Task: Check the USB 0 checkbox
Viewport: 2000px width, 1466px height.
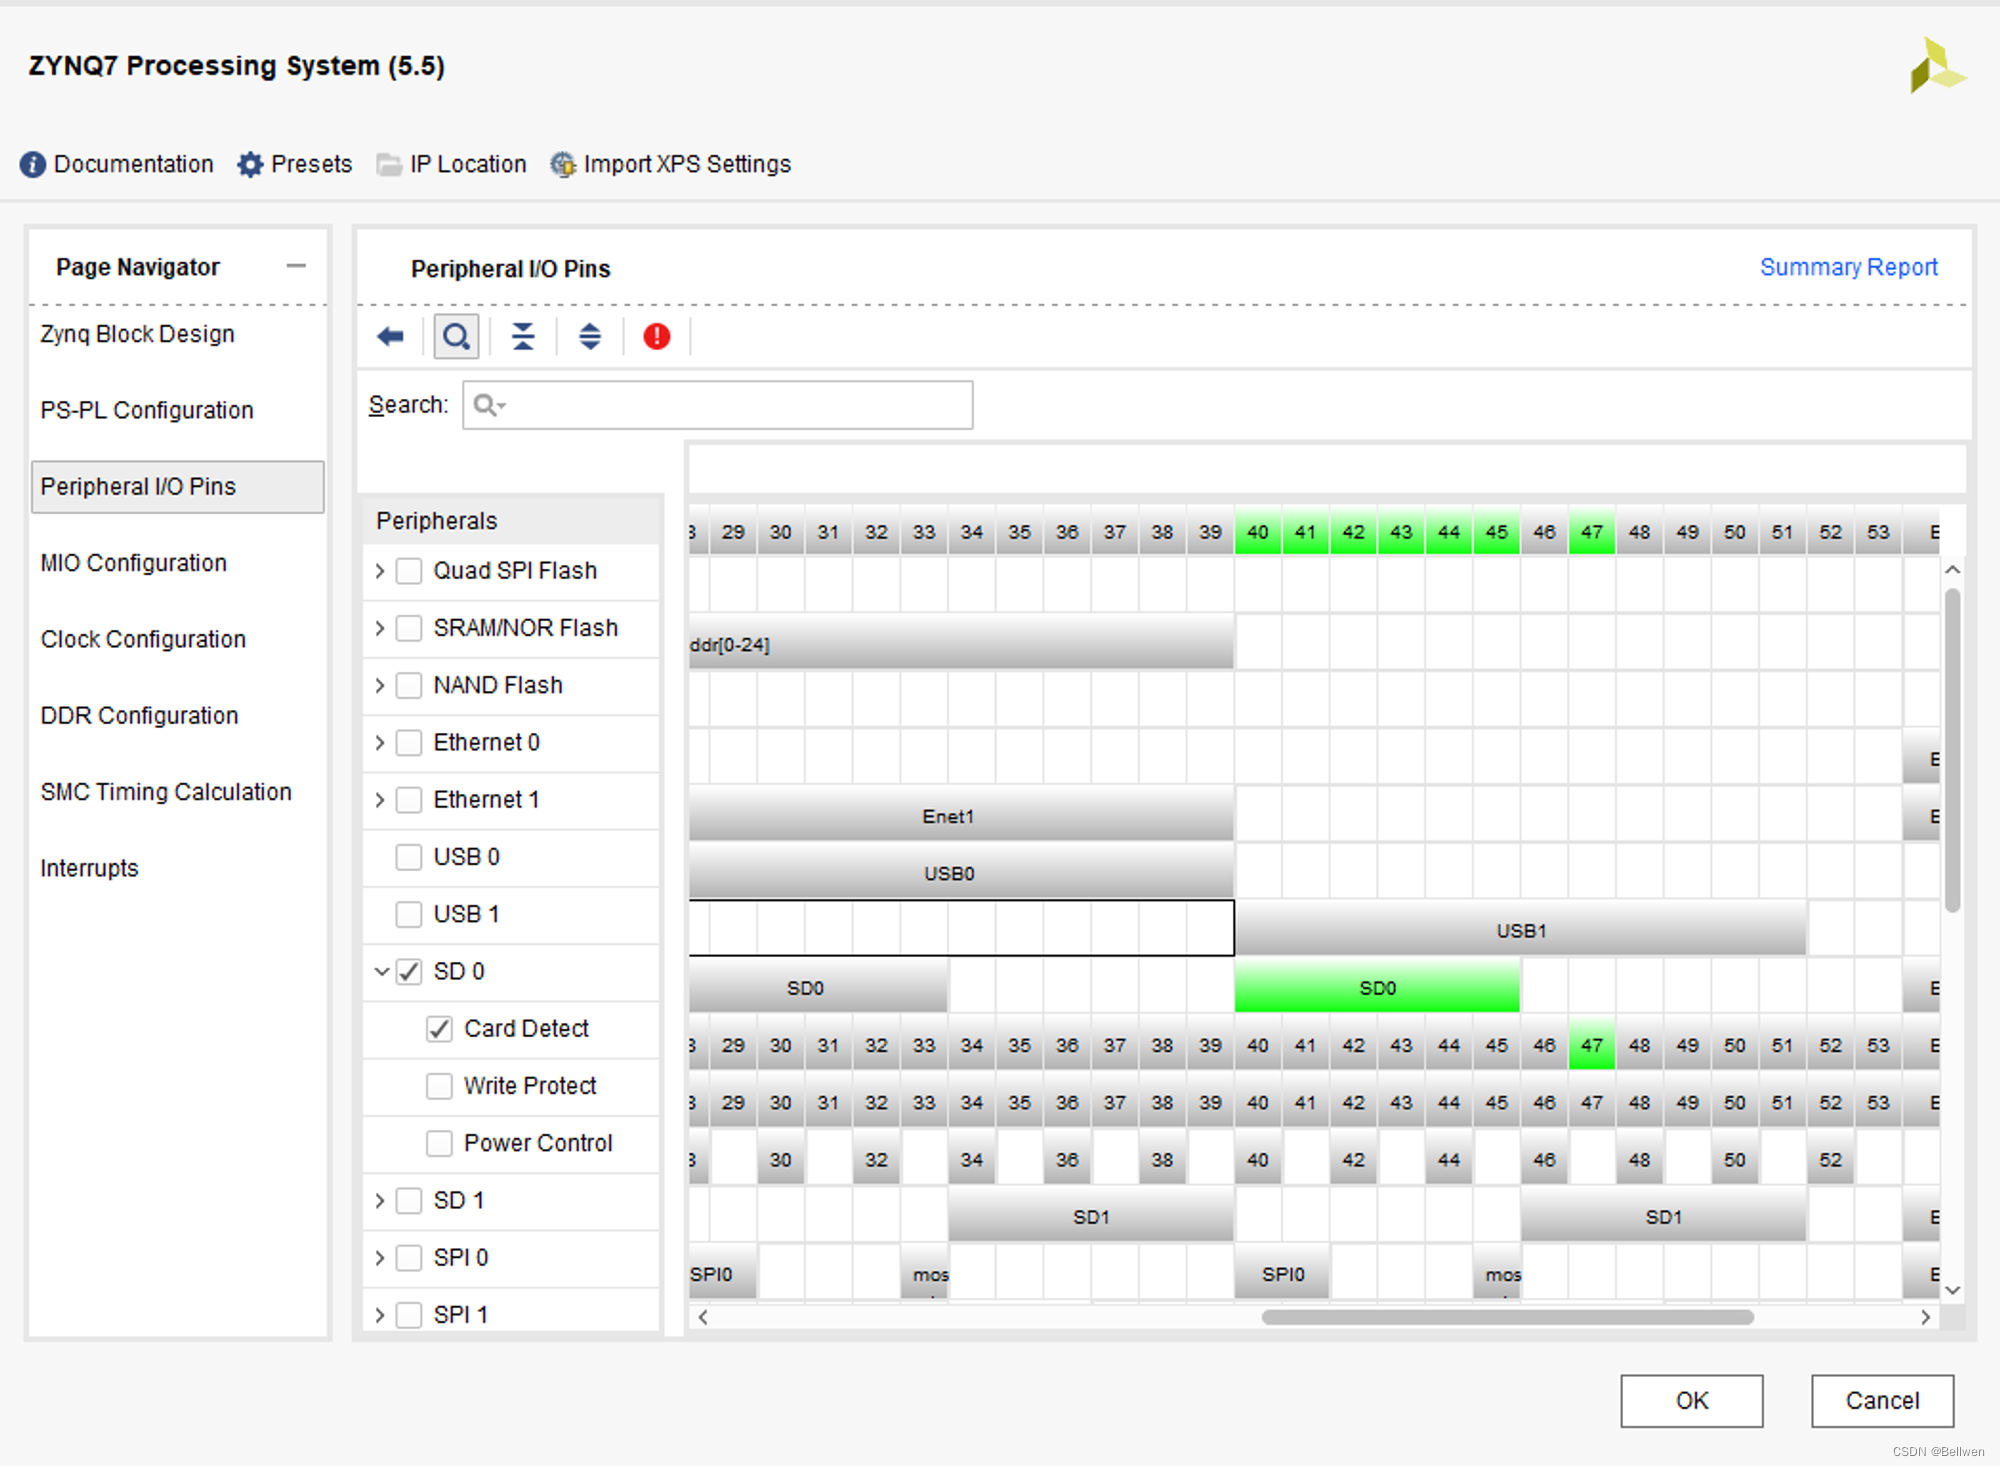Action: [x=409, y=857]
